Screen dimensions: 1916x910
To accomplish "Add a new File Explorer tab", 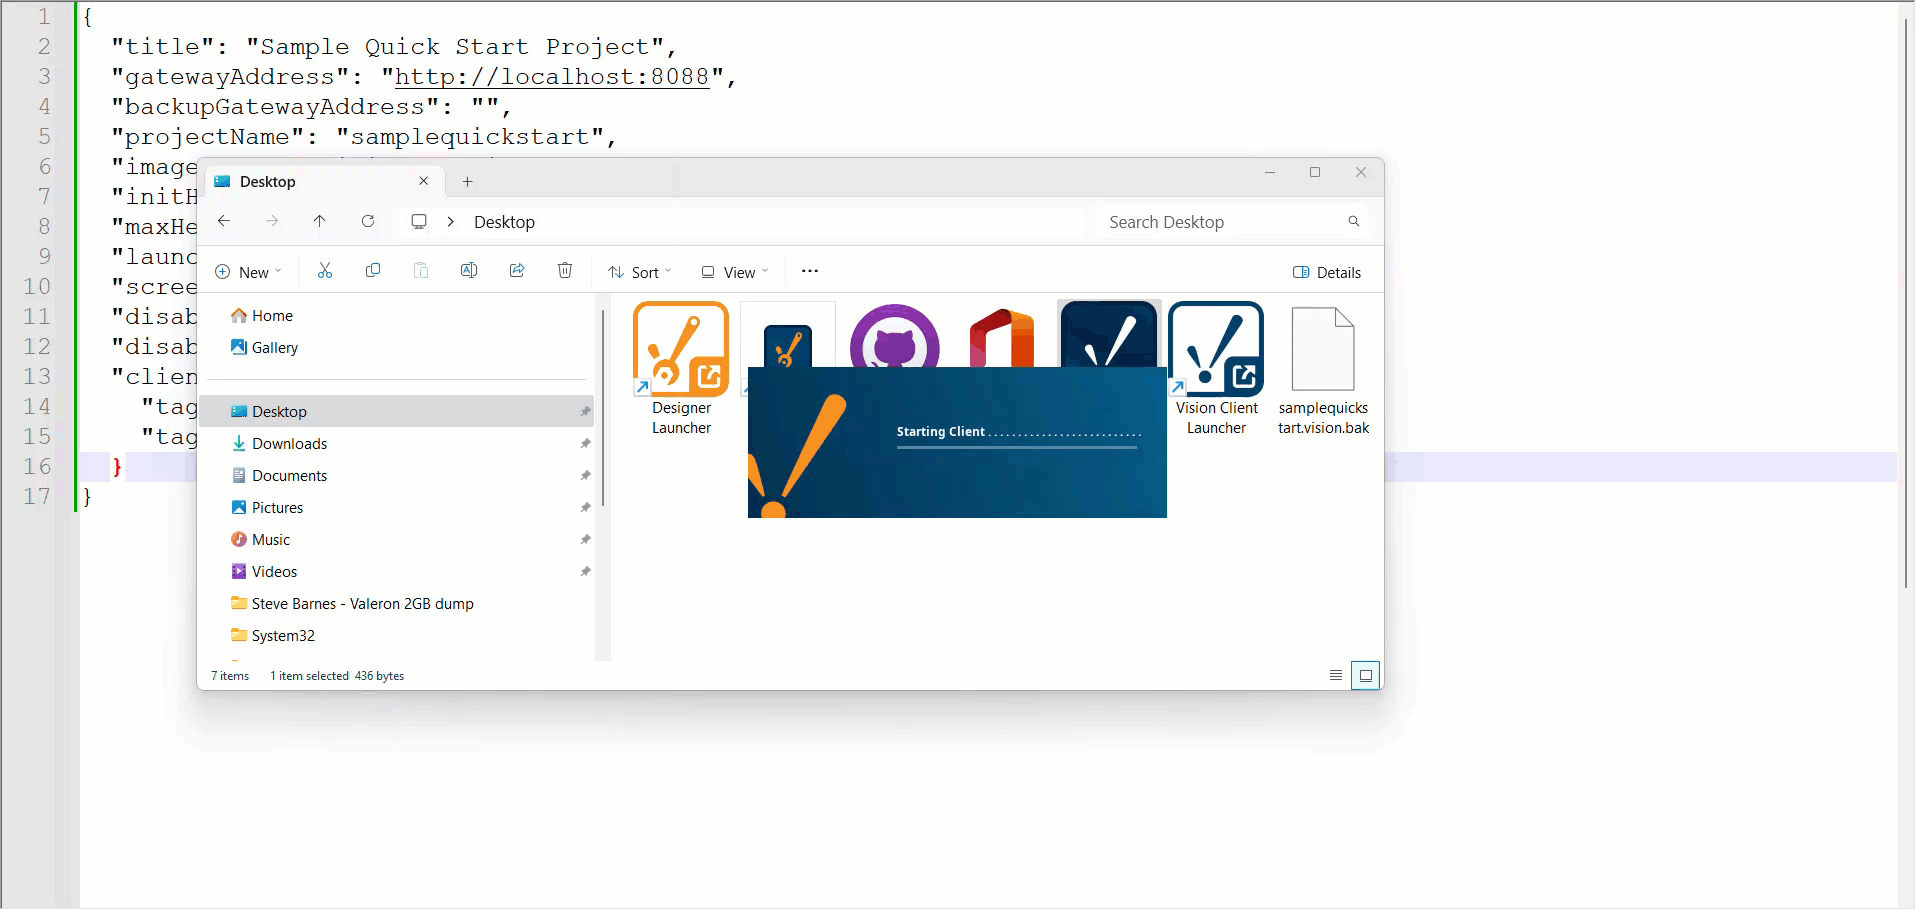I will coord(467,182).
